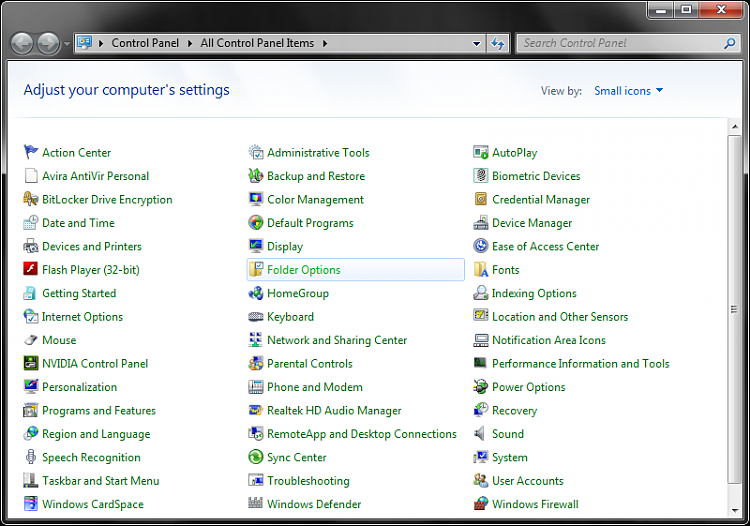
Task: Click the AutoPlay icon
Action: click(481, 152)
